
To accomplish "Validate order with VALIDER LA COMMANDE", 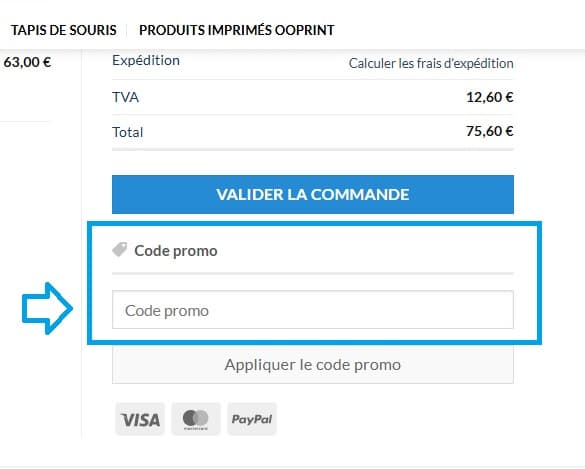I will click(313, 194).
